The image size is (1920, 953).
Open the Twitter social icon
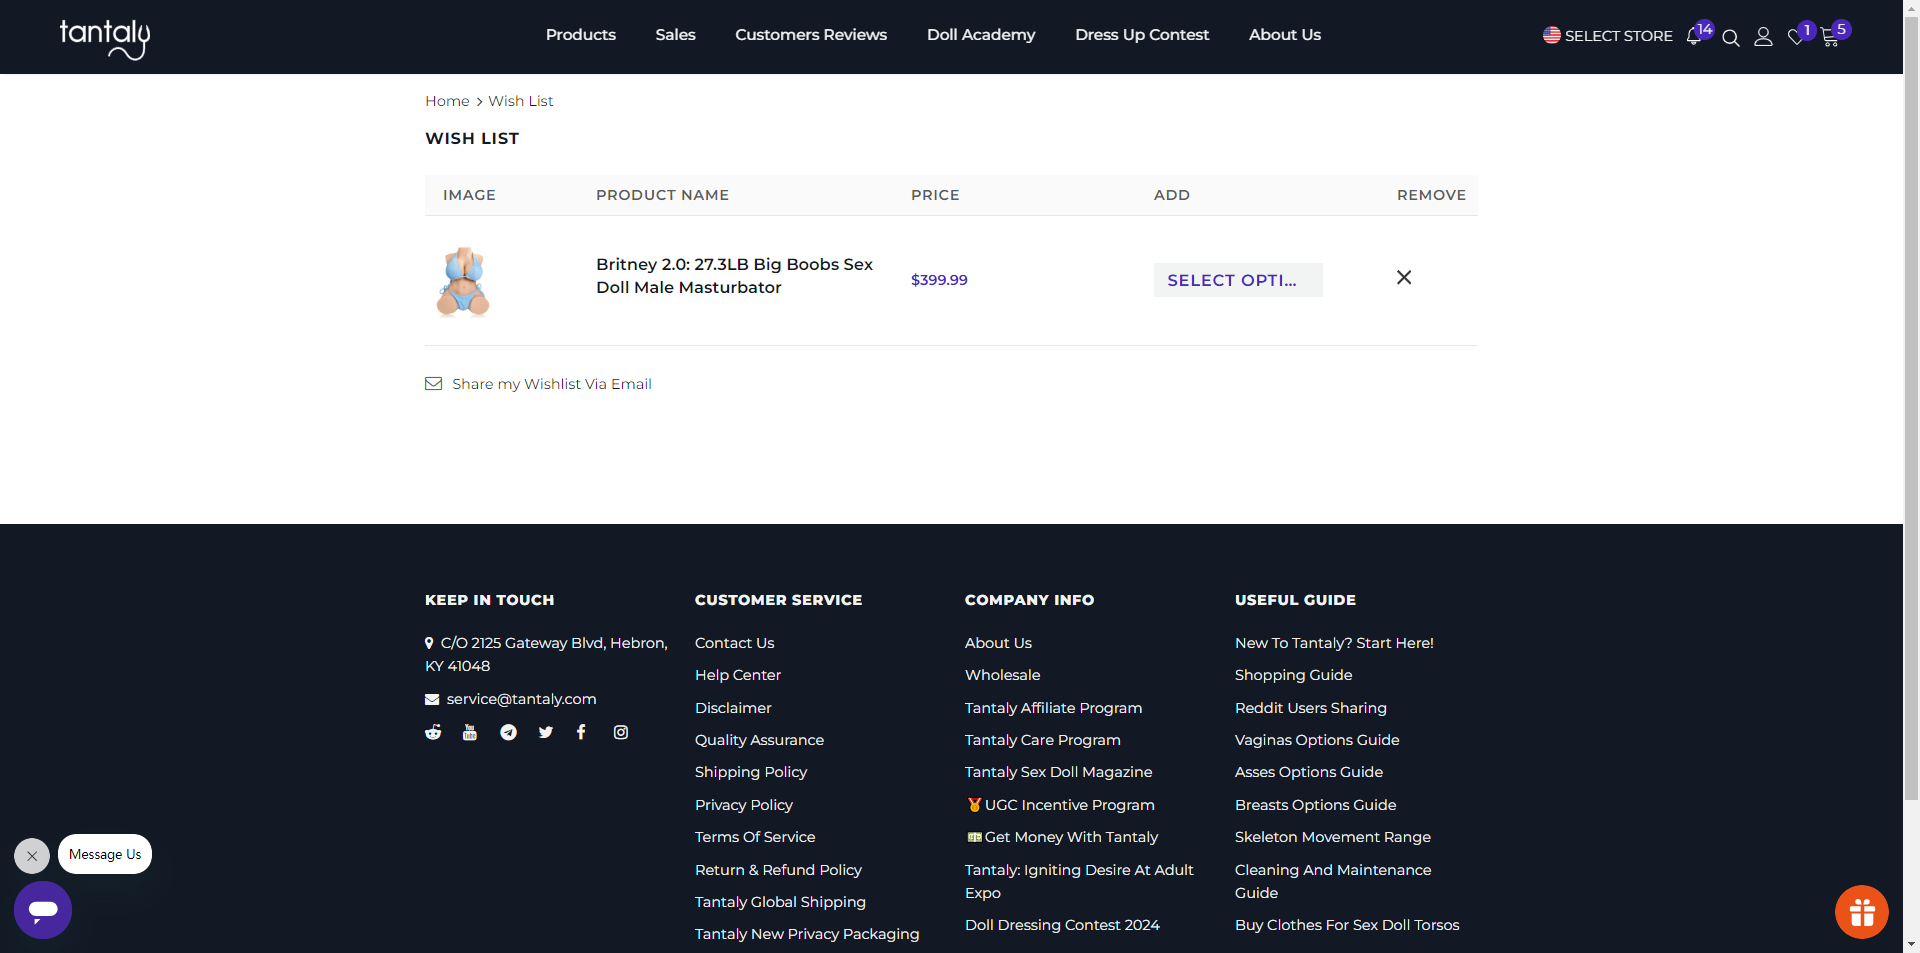click(545, 732)
